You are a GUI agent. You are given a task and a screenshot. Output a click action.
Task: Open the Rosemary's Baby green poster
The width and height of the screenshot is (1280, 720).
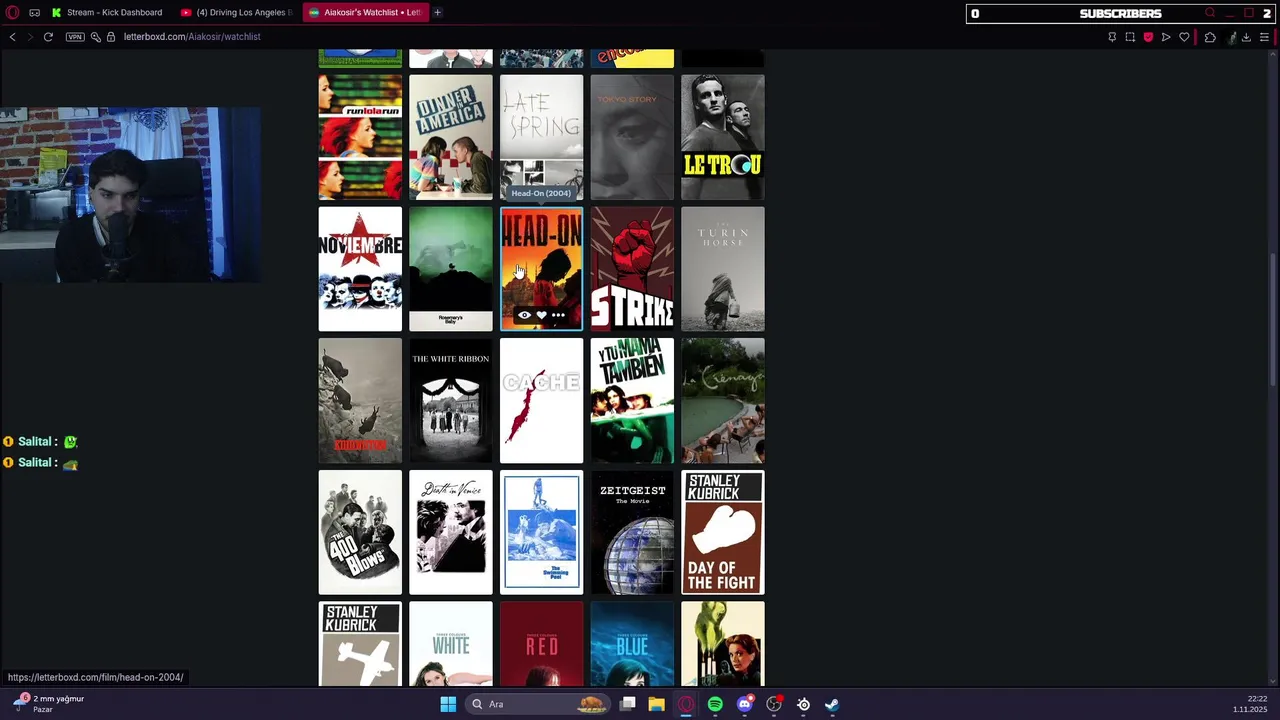point(451,269)
